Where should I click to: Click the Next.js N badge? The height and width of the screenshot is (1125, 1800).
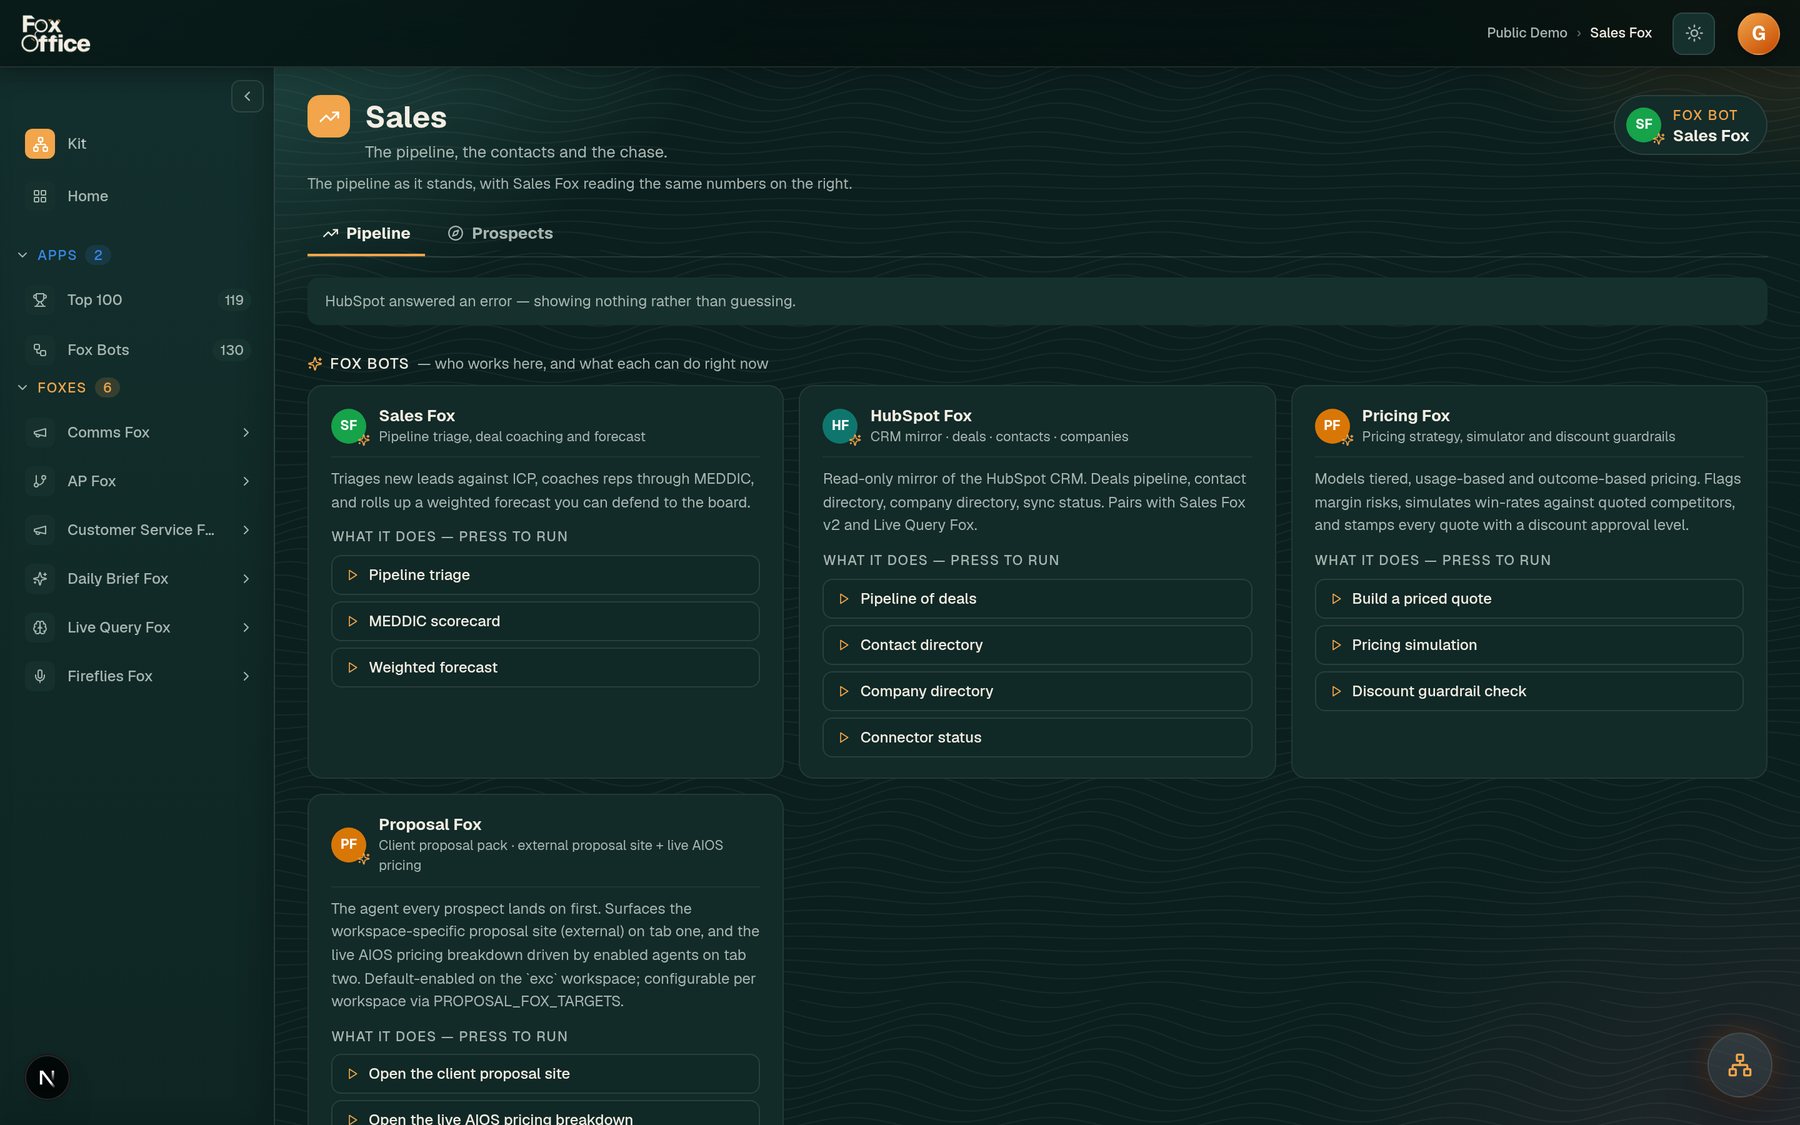47,1078
